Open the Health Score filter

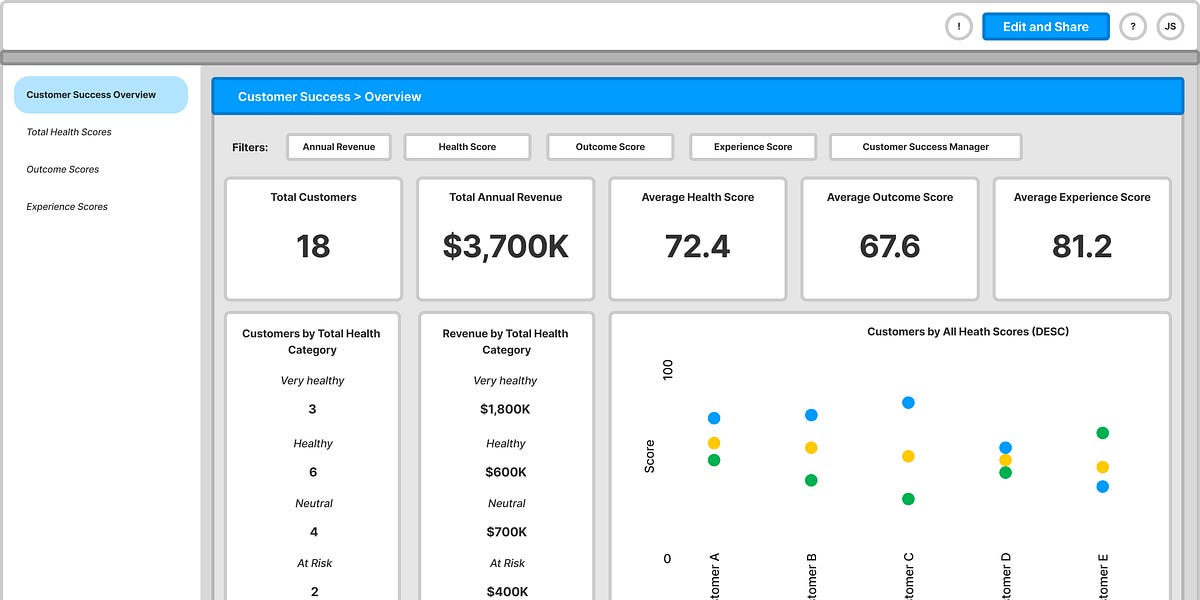tap(467, 146)
